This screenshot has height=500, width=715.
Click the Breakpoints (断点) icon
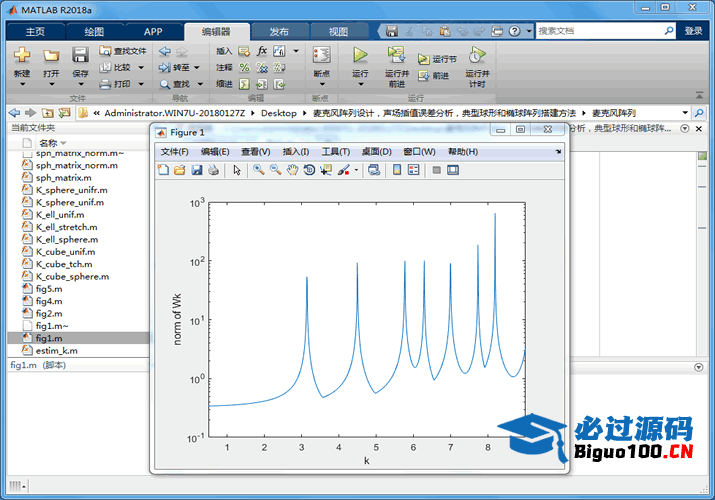(x=321, y=56)
